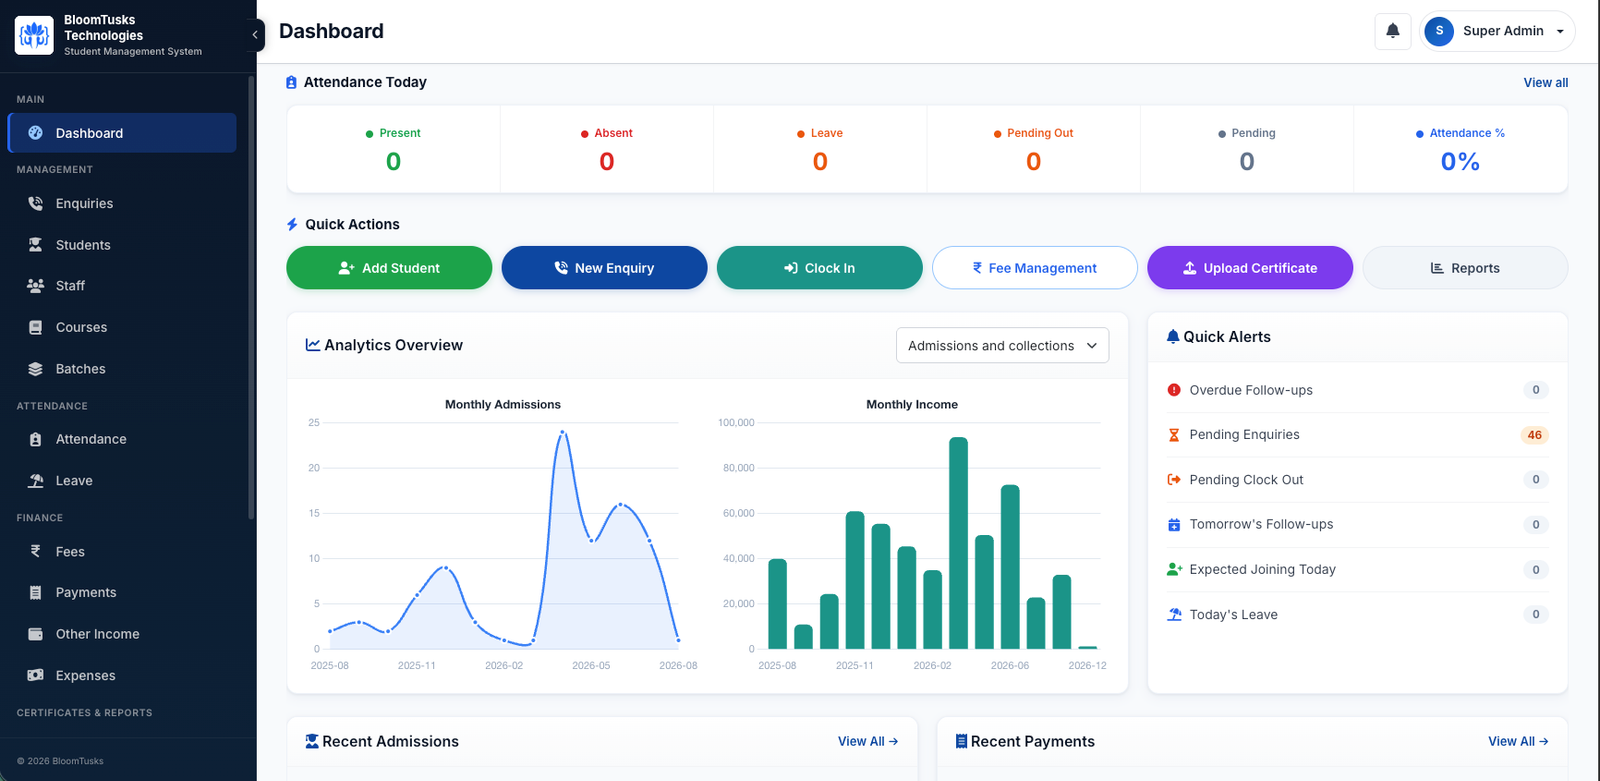Click the Present attendance count card
This screenshot has width=1600, height=781.
(x=393, y=149)
